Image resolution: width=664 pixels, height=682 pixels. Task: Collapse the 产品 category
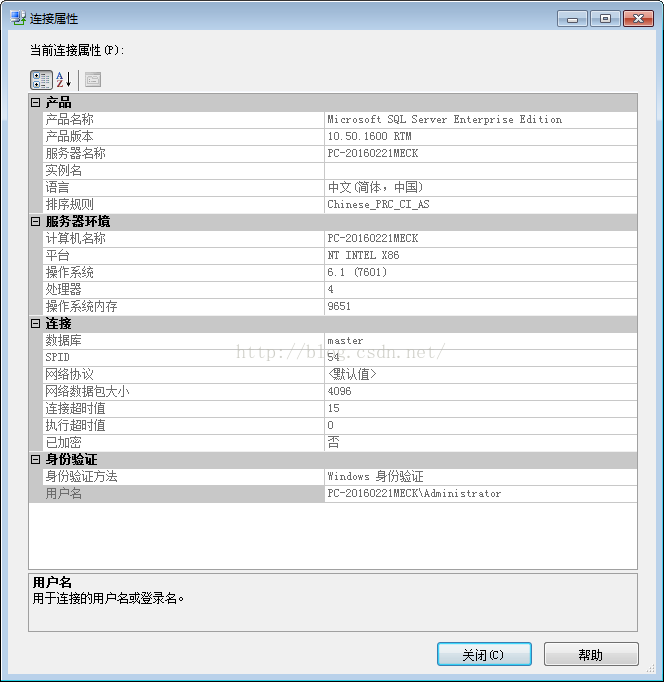tap(36, 103)
